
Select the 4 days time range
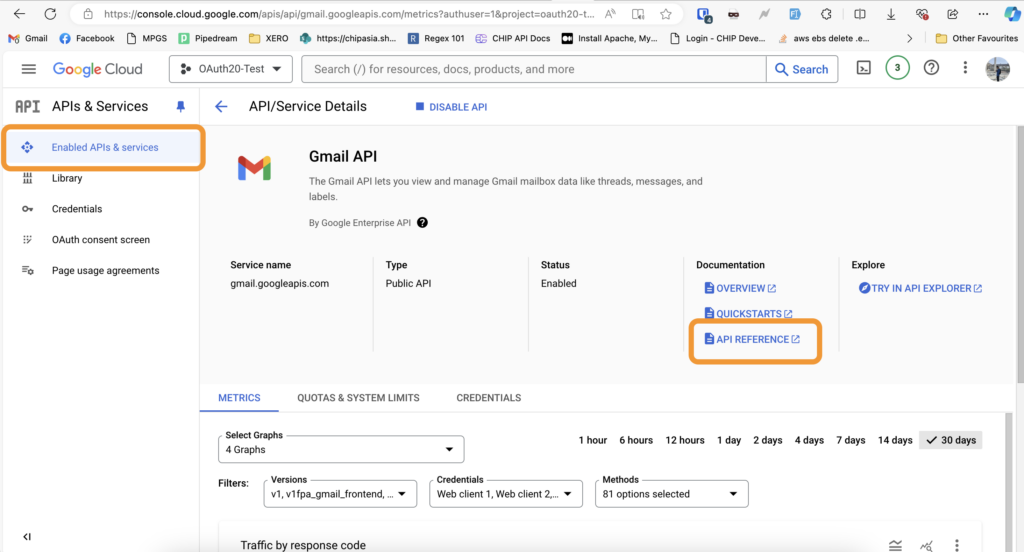tap(809, 440)
